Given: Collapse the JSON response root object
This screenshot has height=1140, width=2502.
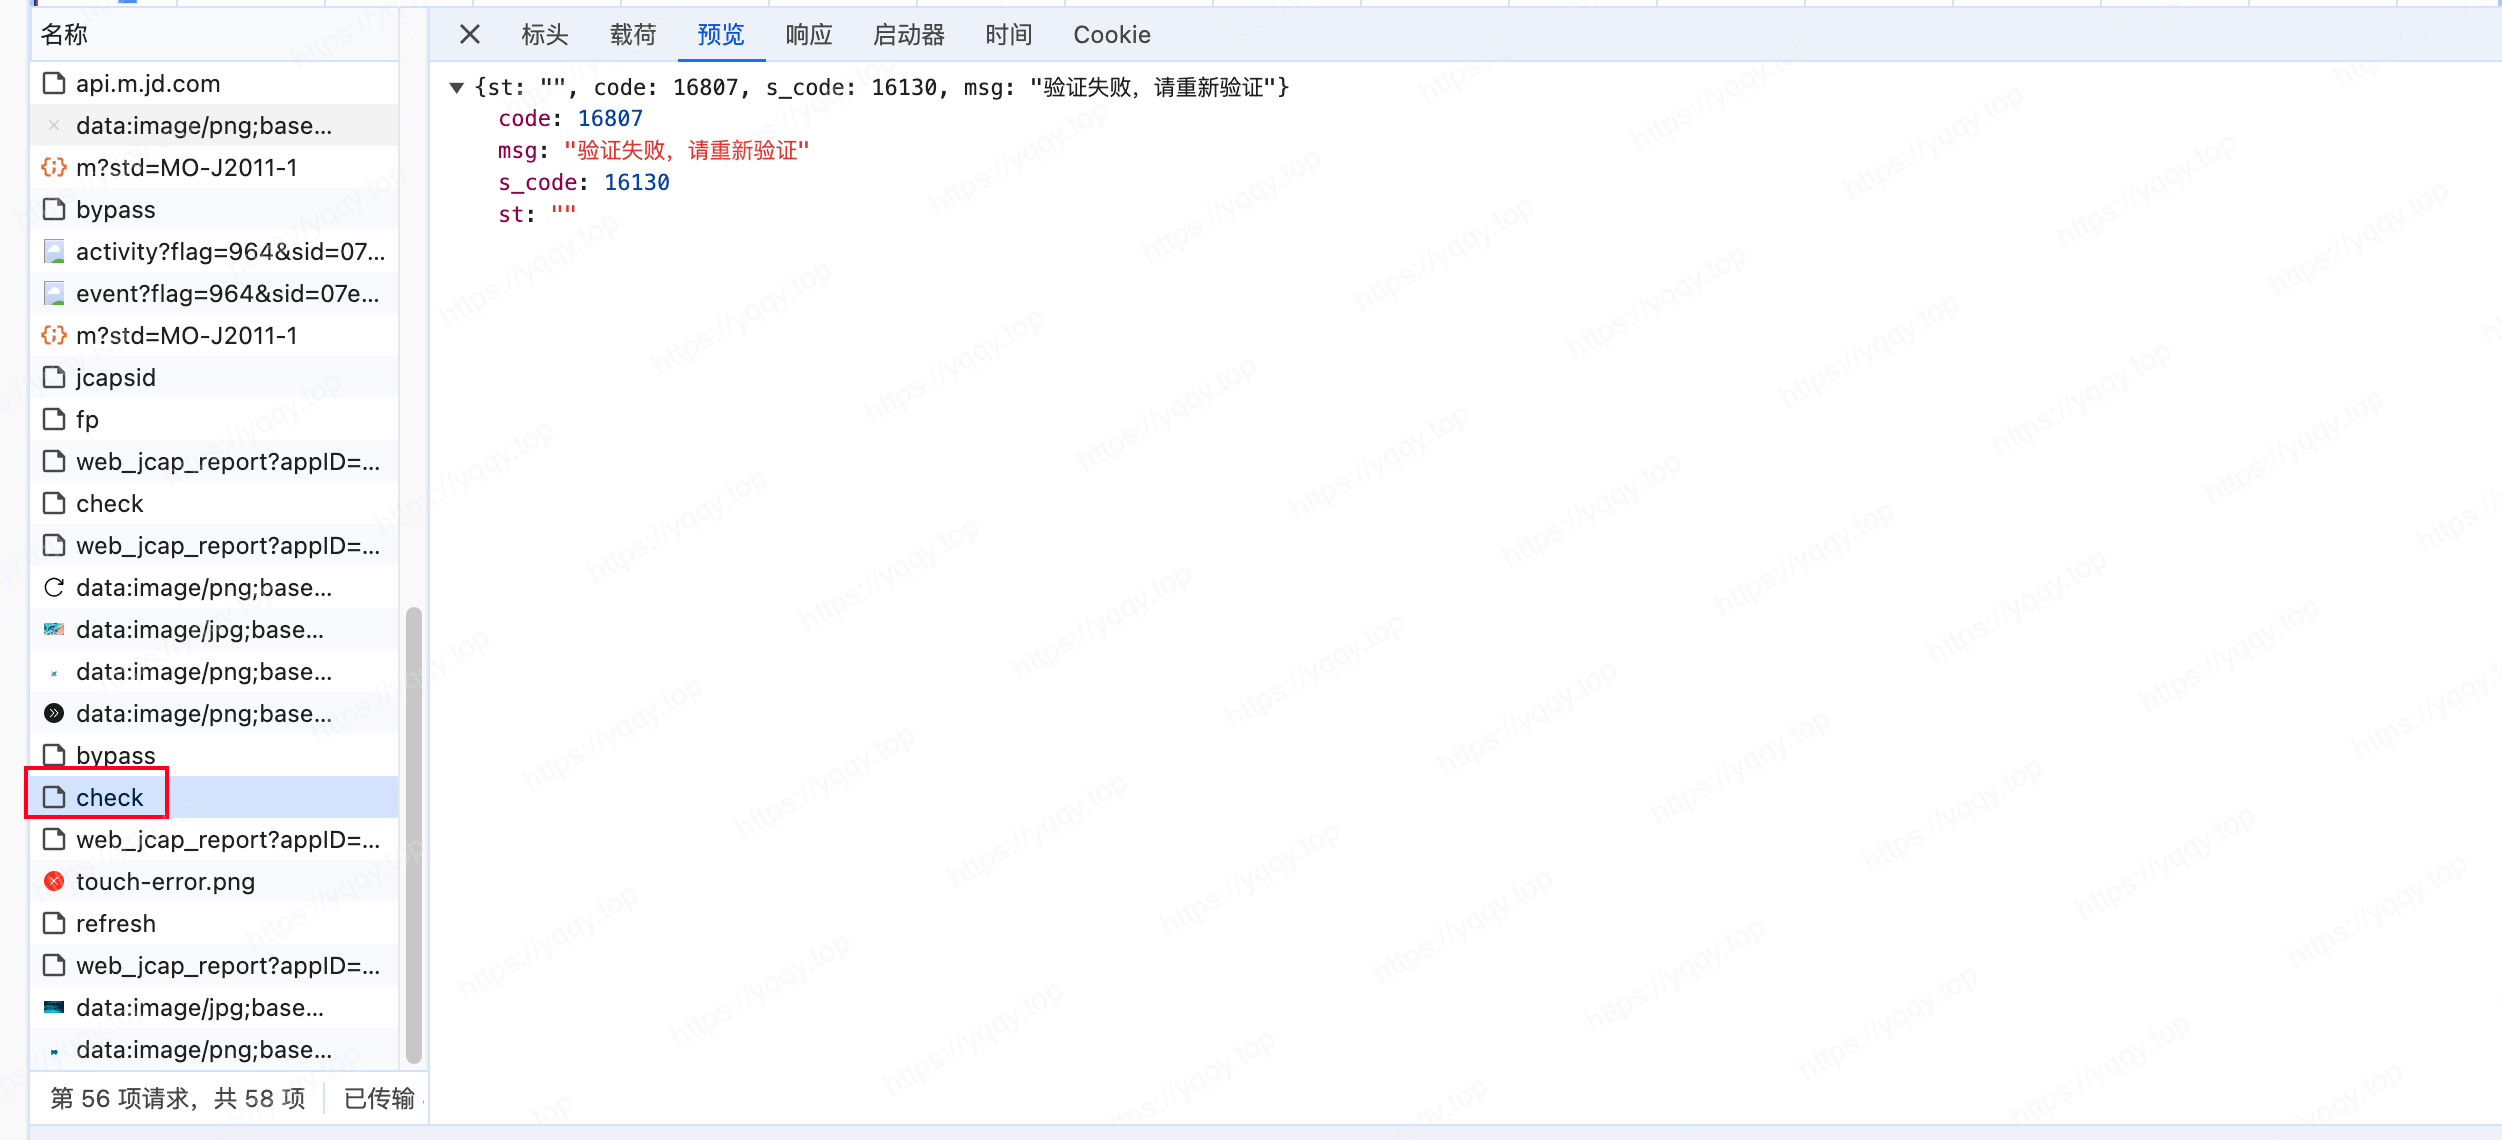Looking at the screenshot, I should click(456, 88).
